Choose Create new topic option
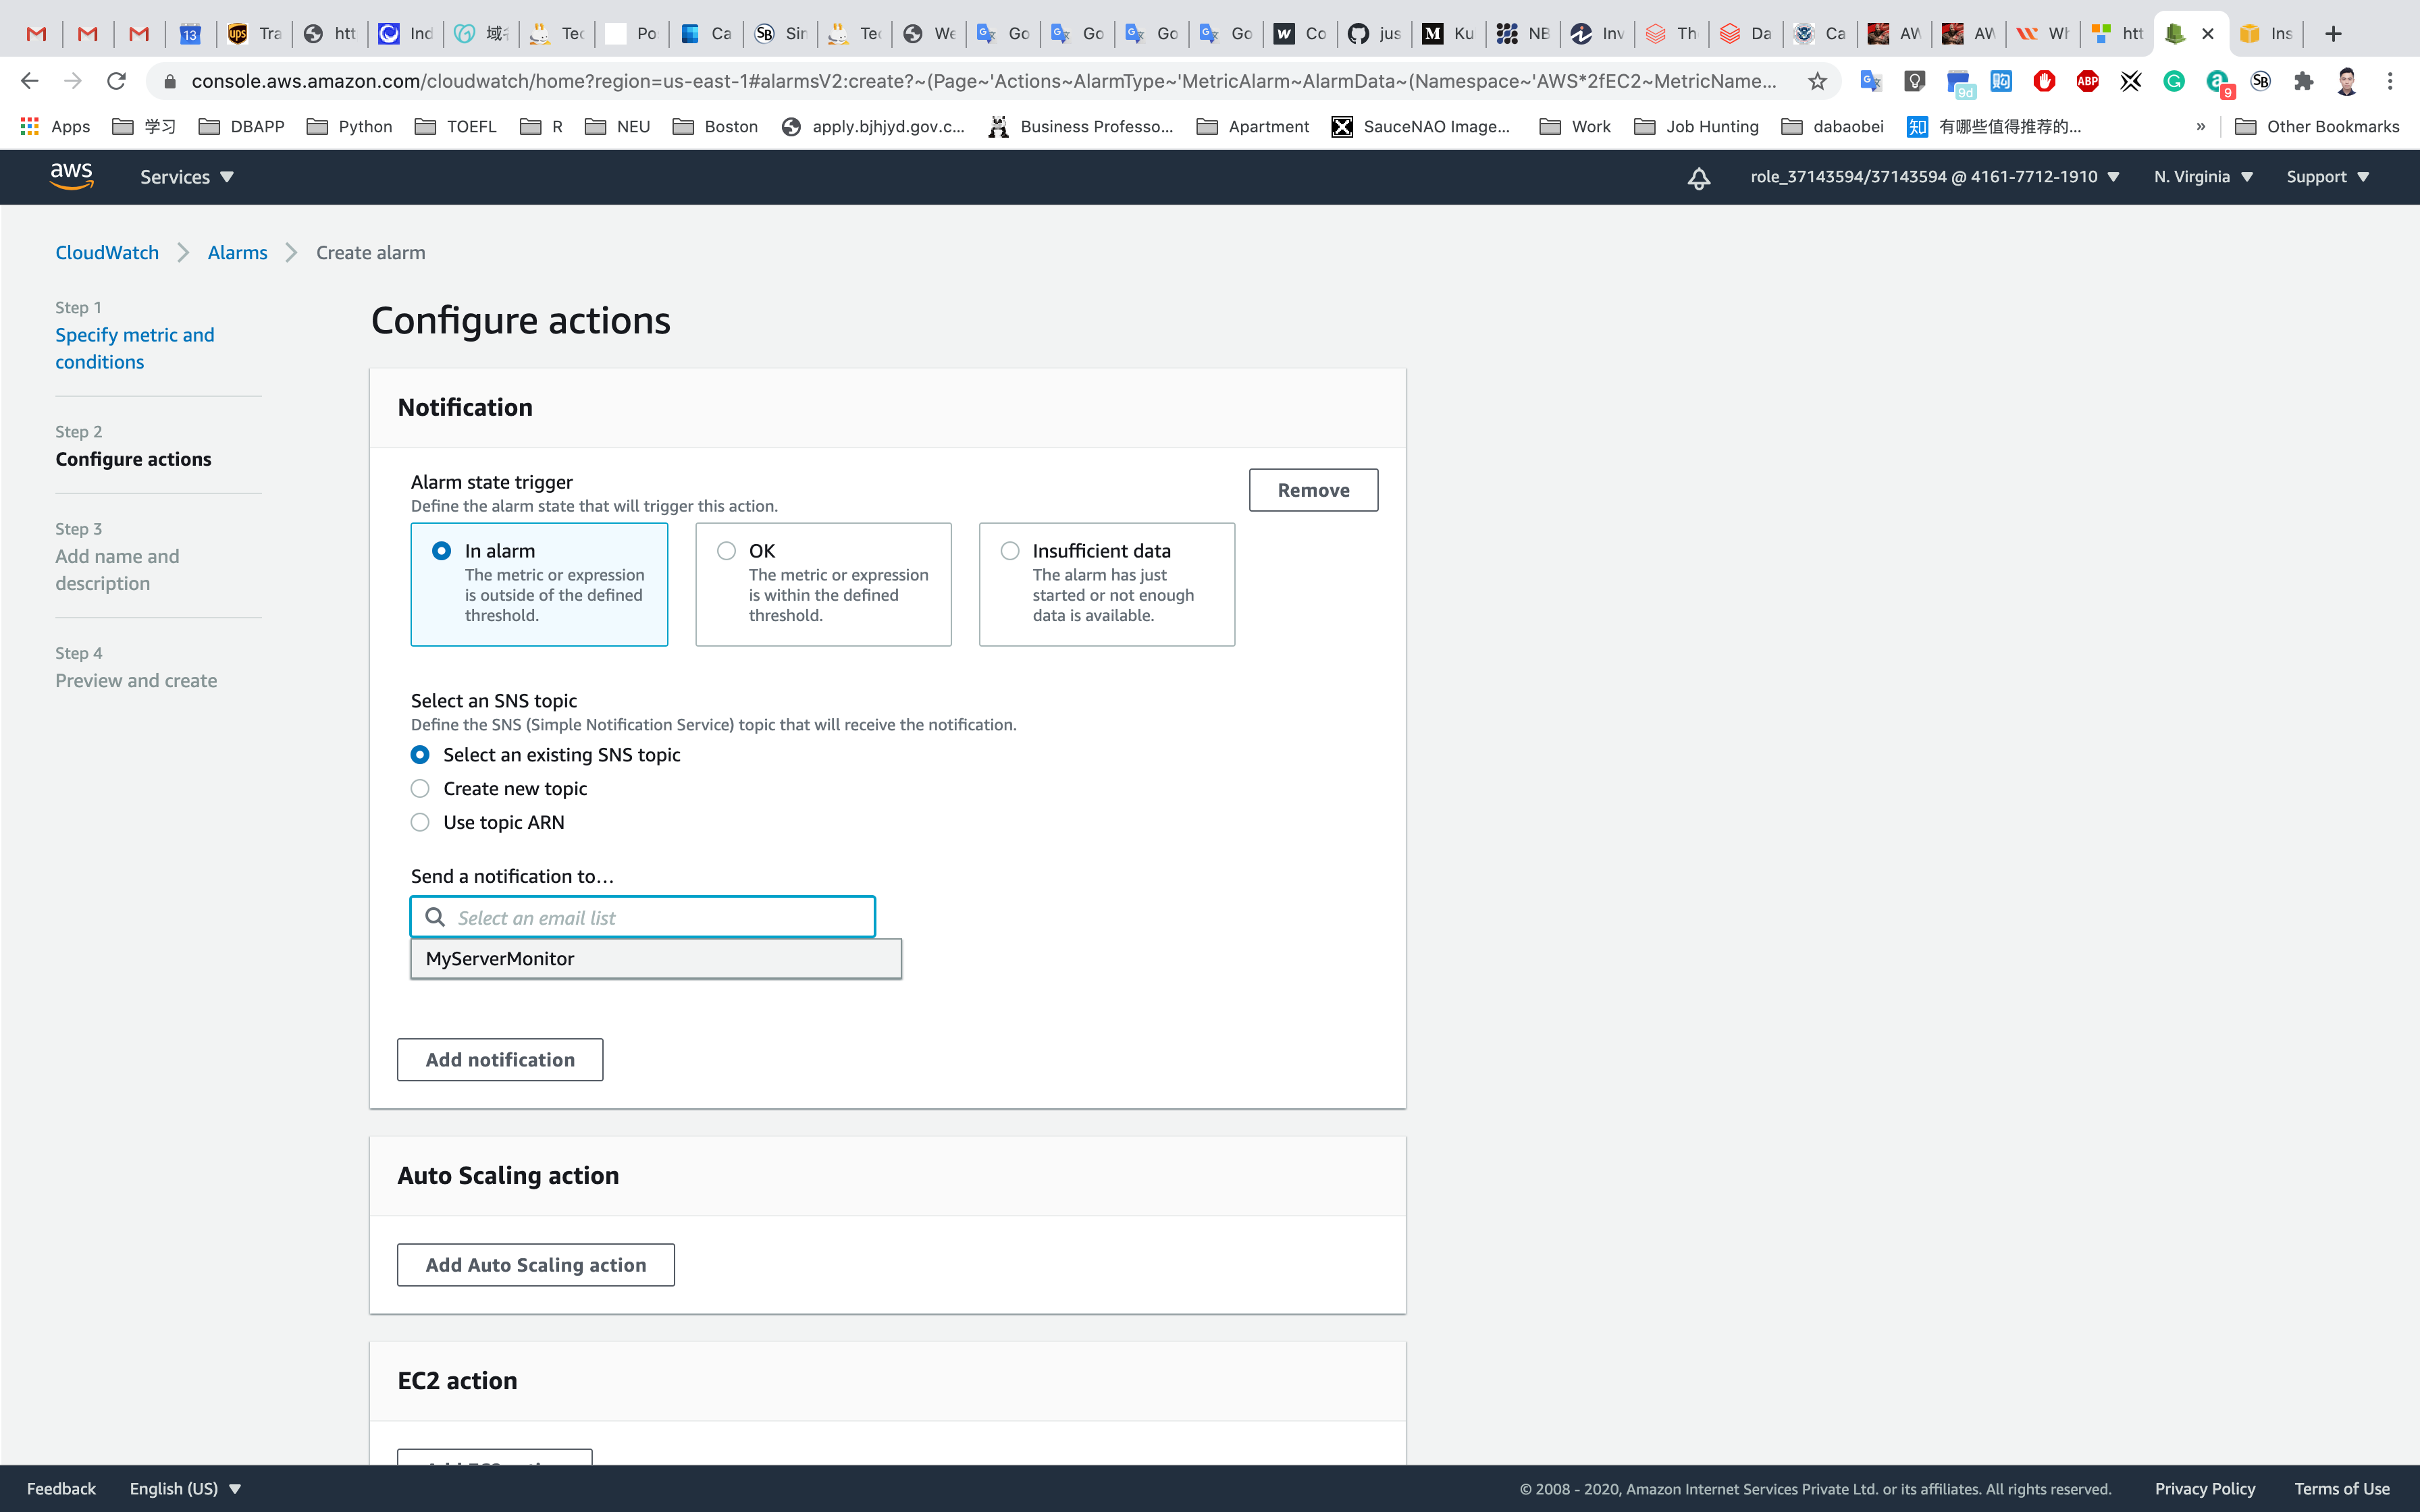2420x1512 pixels. [420, 789]
